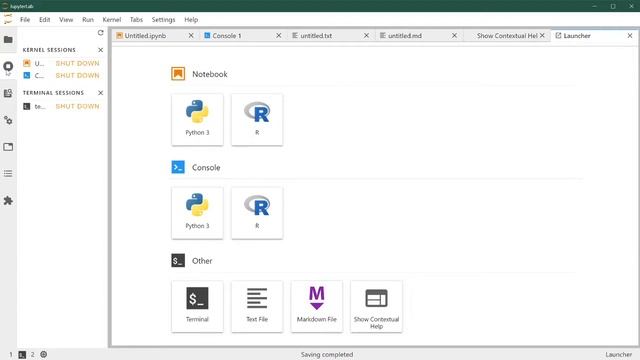Click the Notebook section bookmark icon
640x360 pixels.
(x=178, y=74)
